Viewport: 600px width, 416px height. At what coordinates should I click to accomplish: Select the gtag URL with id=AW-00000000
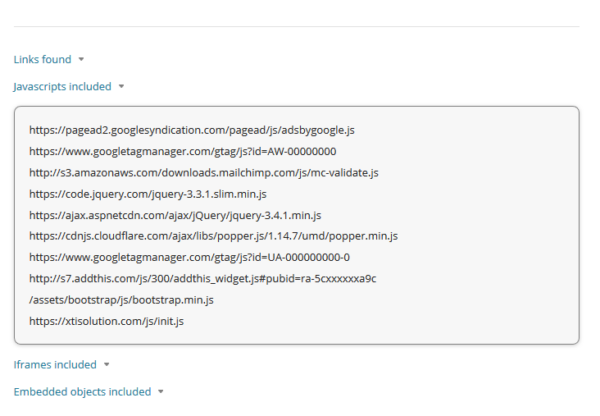click(x=183, y=152)
